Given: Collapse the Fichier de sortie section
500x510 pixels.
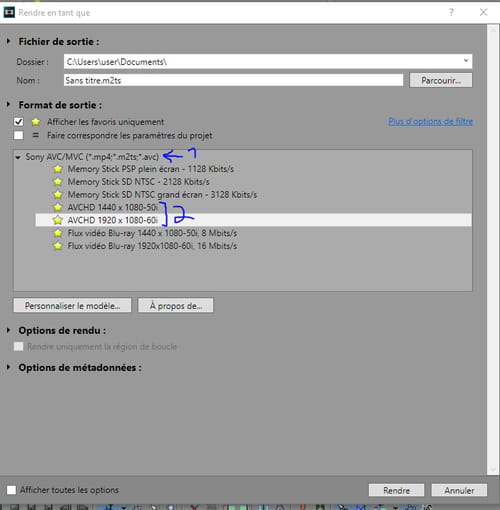Looking at the screenshot, I should tap(9, 41).
